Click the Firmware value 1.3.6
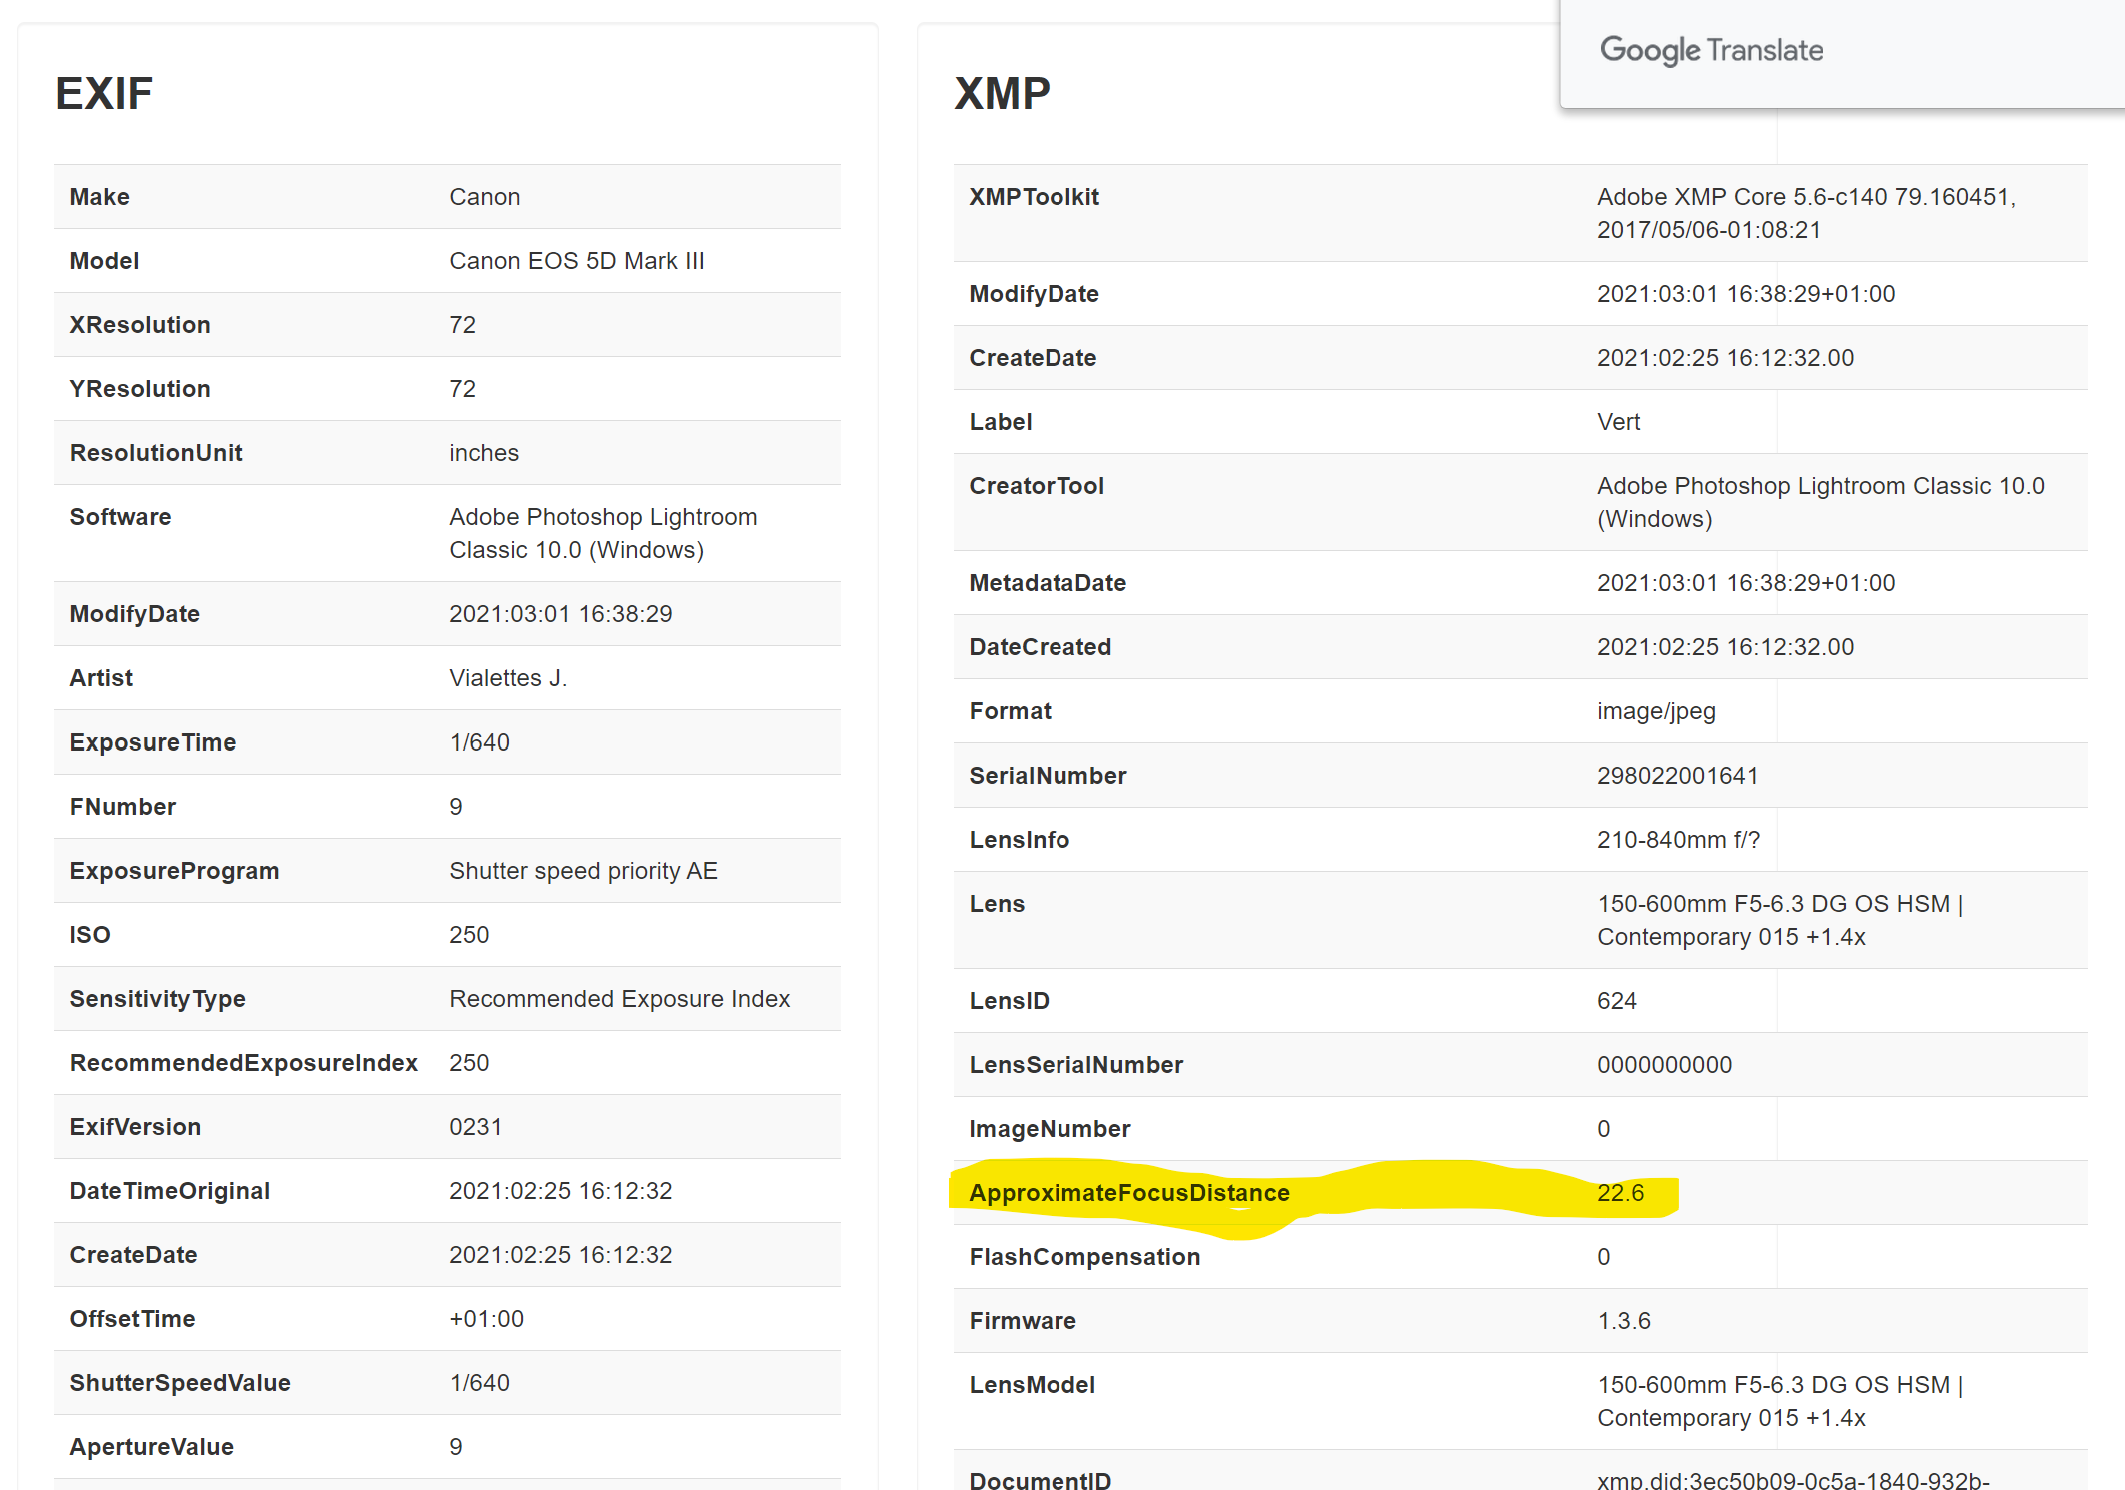Screen dimensions: 2125x1490 [x=1624, y=1321]
